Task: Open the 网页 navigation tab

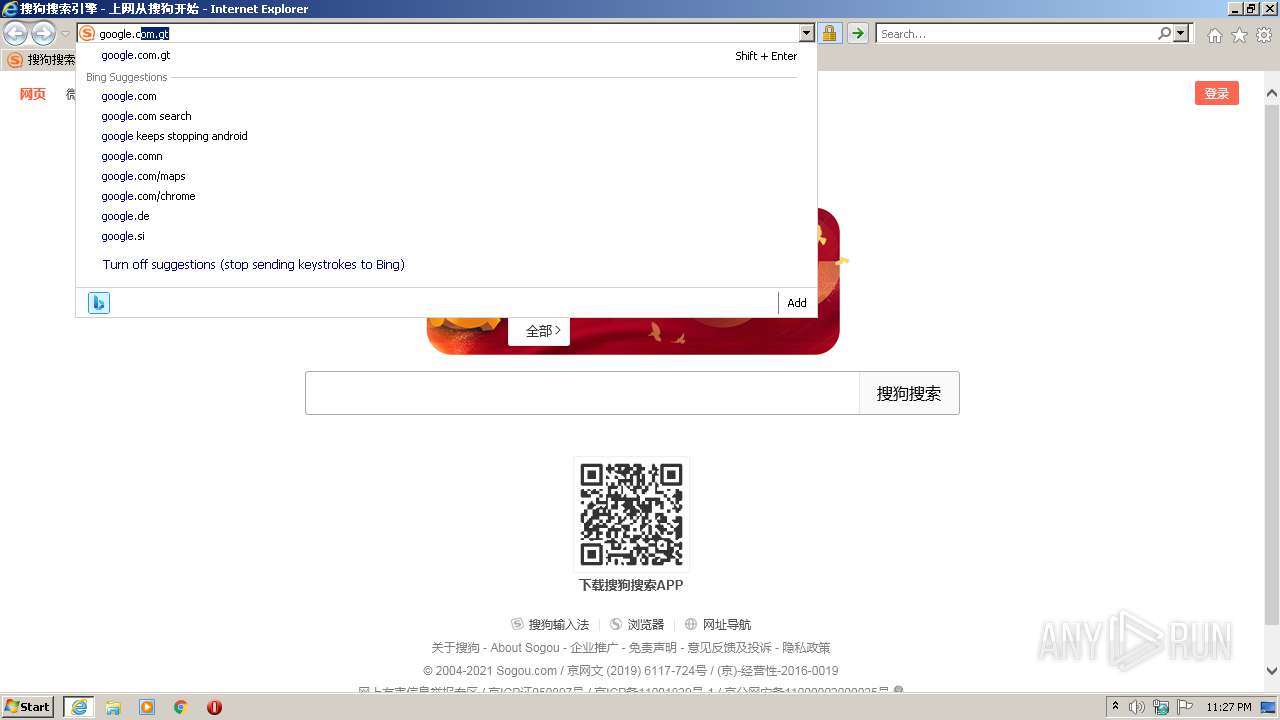Action: pyautogui.click(x=33, y=94)
